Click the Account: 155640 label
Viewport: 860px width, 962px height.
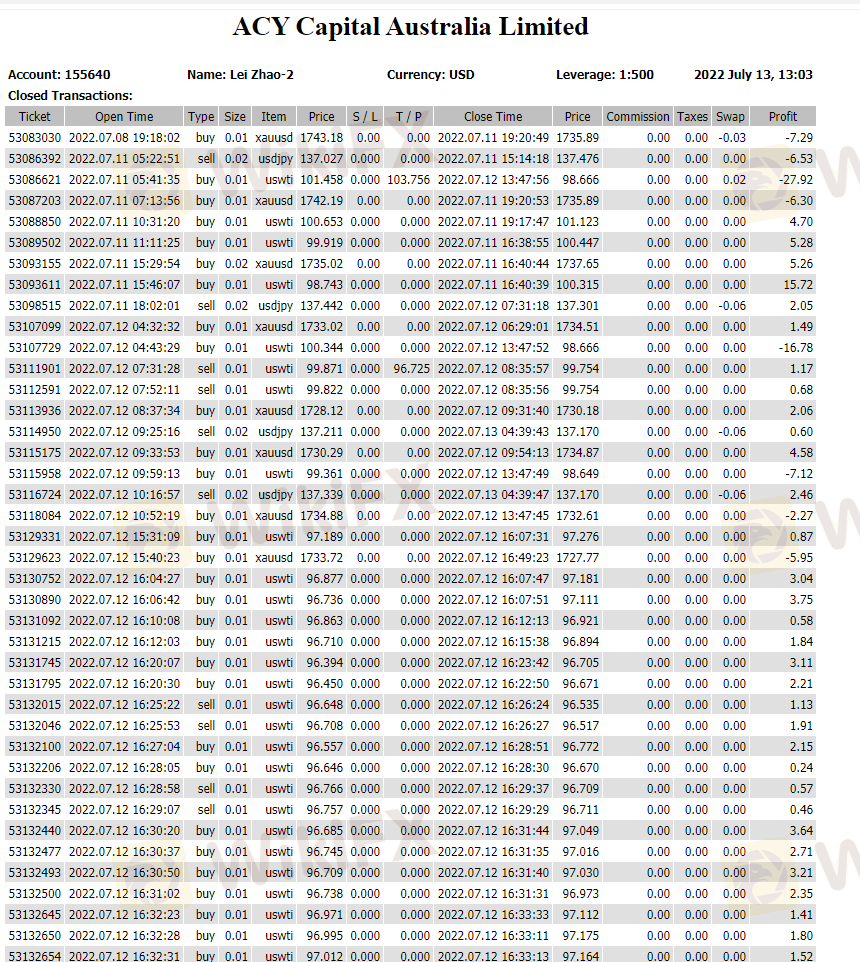coord(59,75)
